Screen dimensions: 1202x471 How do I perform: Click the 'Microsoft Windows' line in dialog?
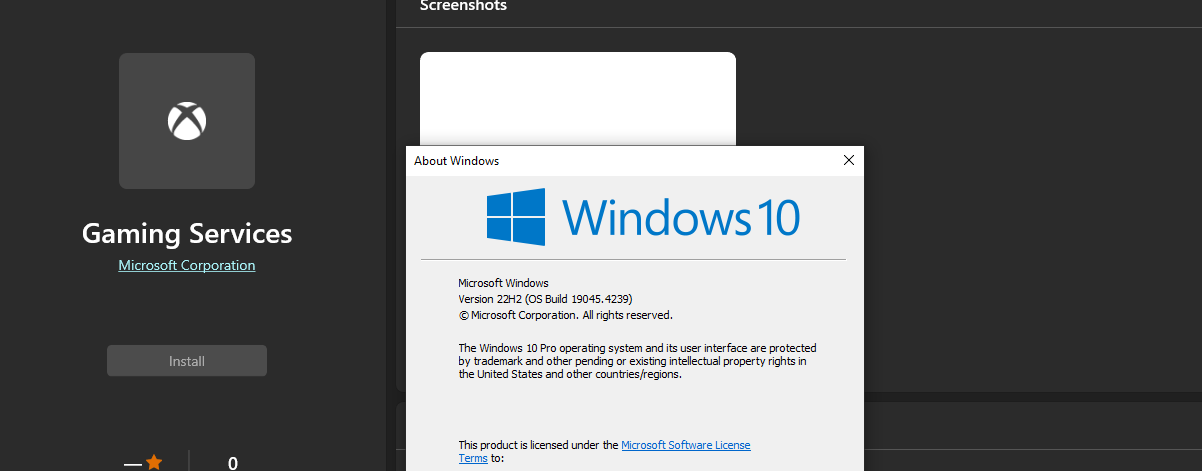tap(503, 283)
